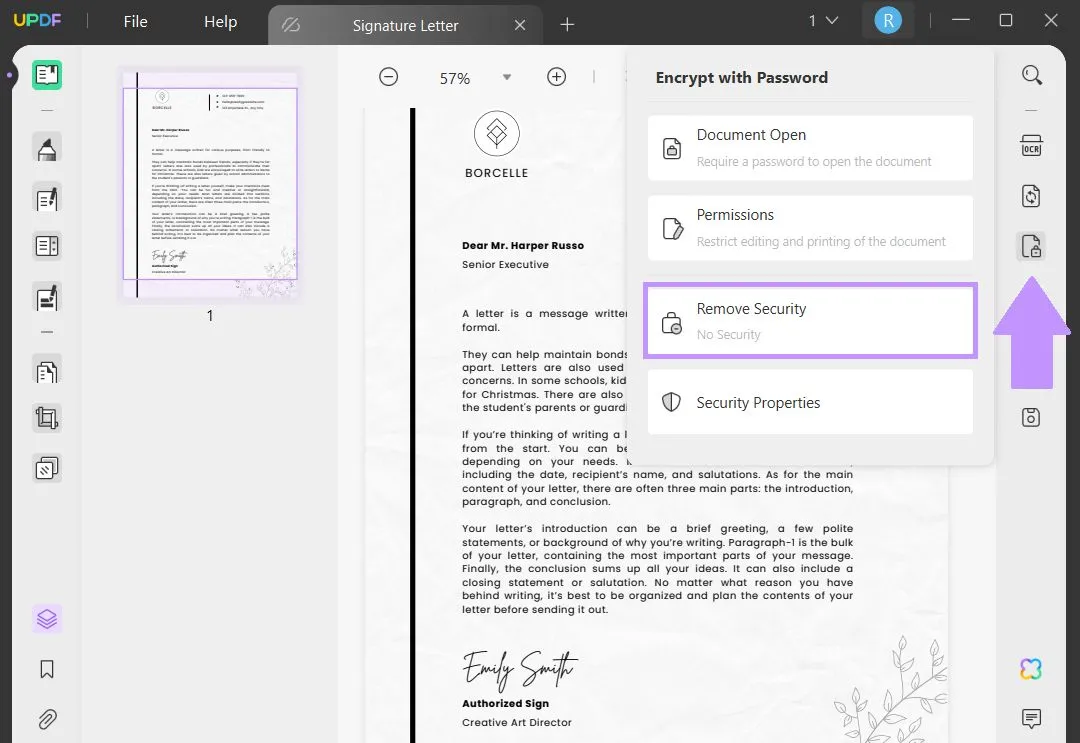Viewport: 1080px width, 743px height.
Task: Open the Crop Pages tool
Action: coord(46,418)
